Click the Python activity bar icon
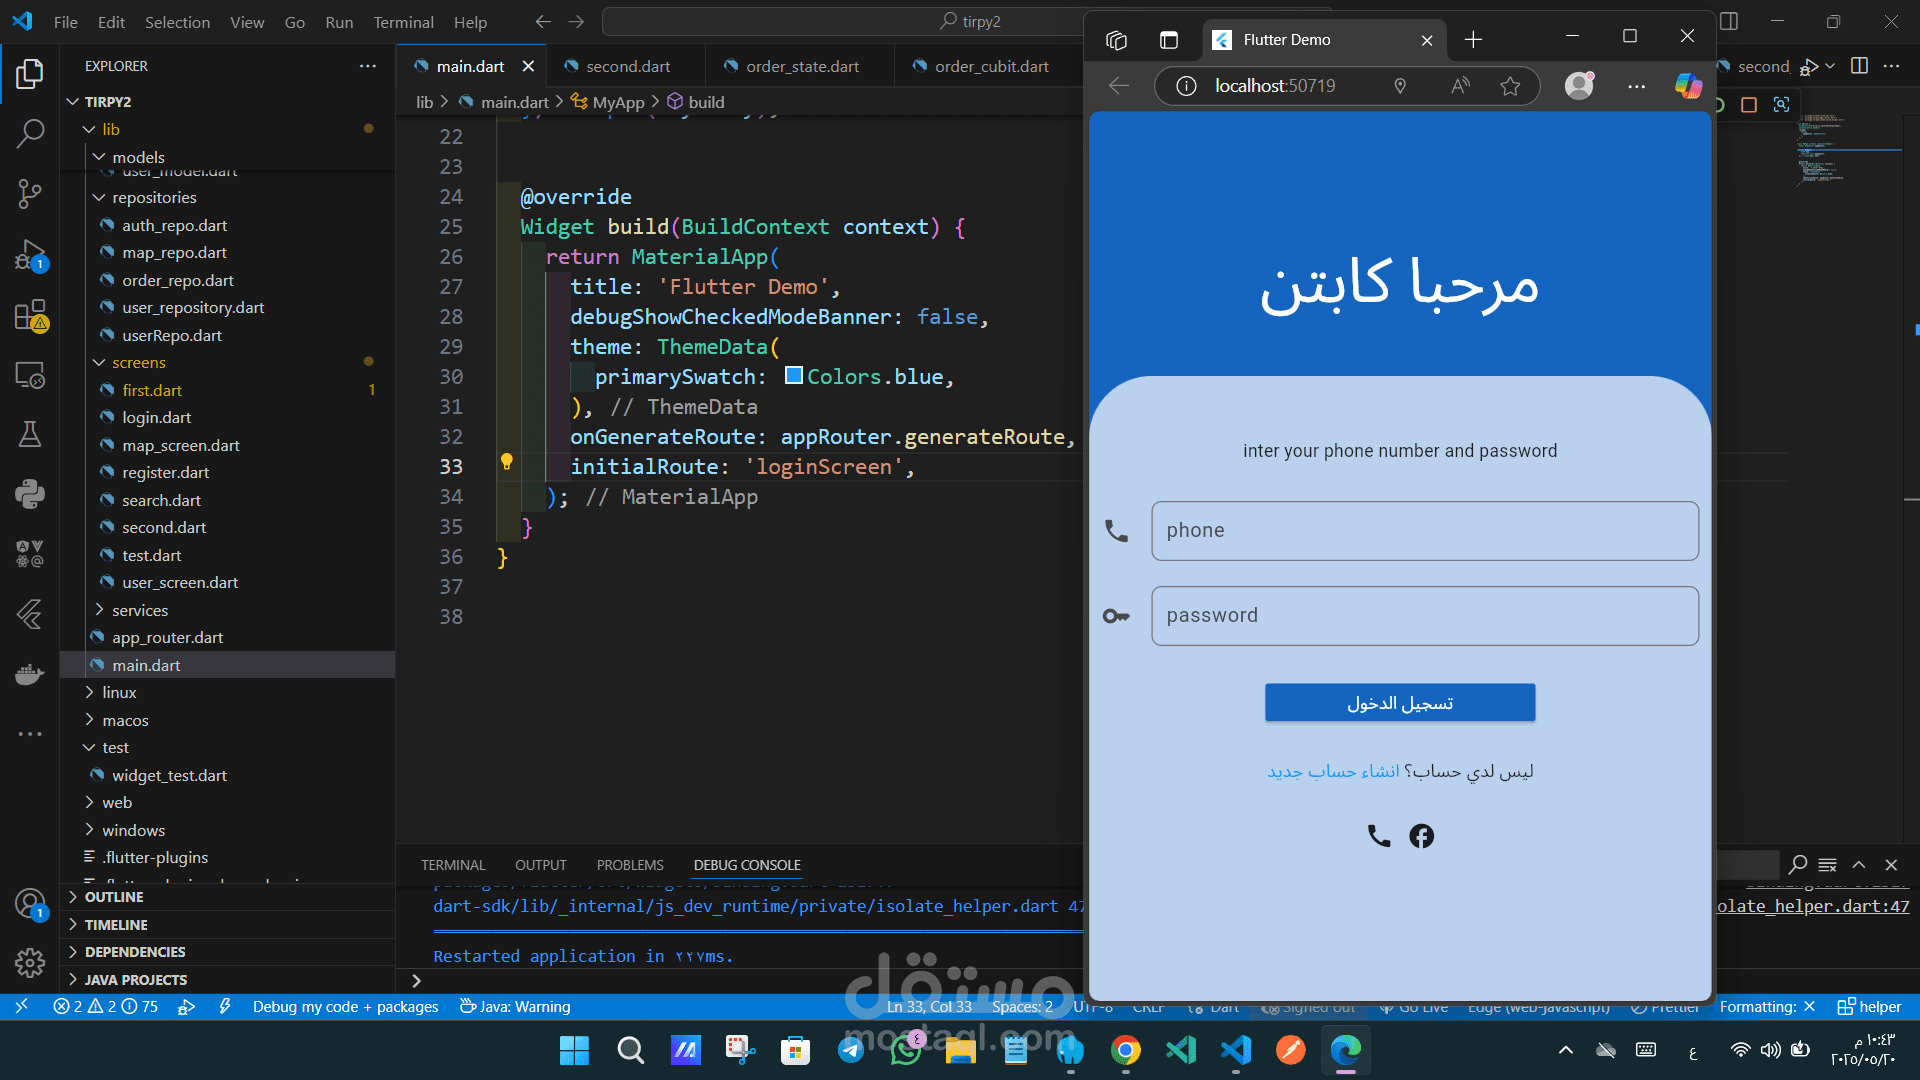This screenshot has height=1080, width=1920. coord(30,494)
